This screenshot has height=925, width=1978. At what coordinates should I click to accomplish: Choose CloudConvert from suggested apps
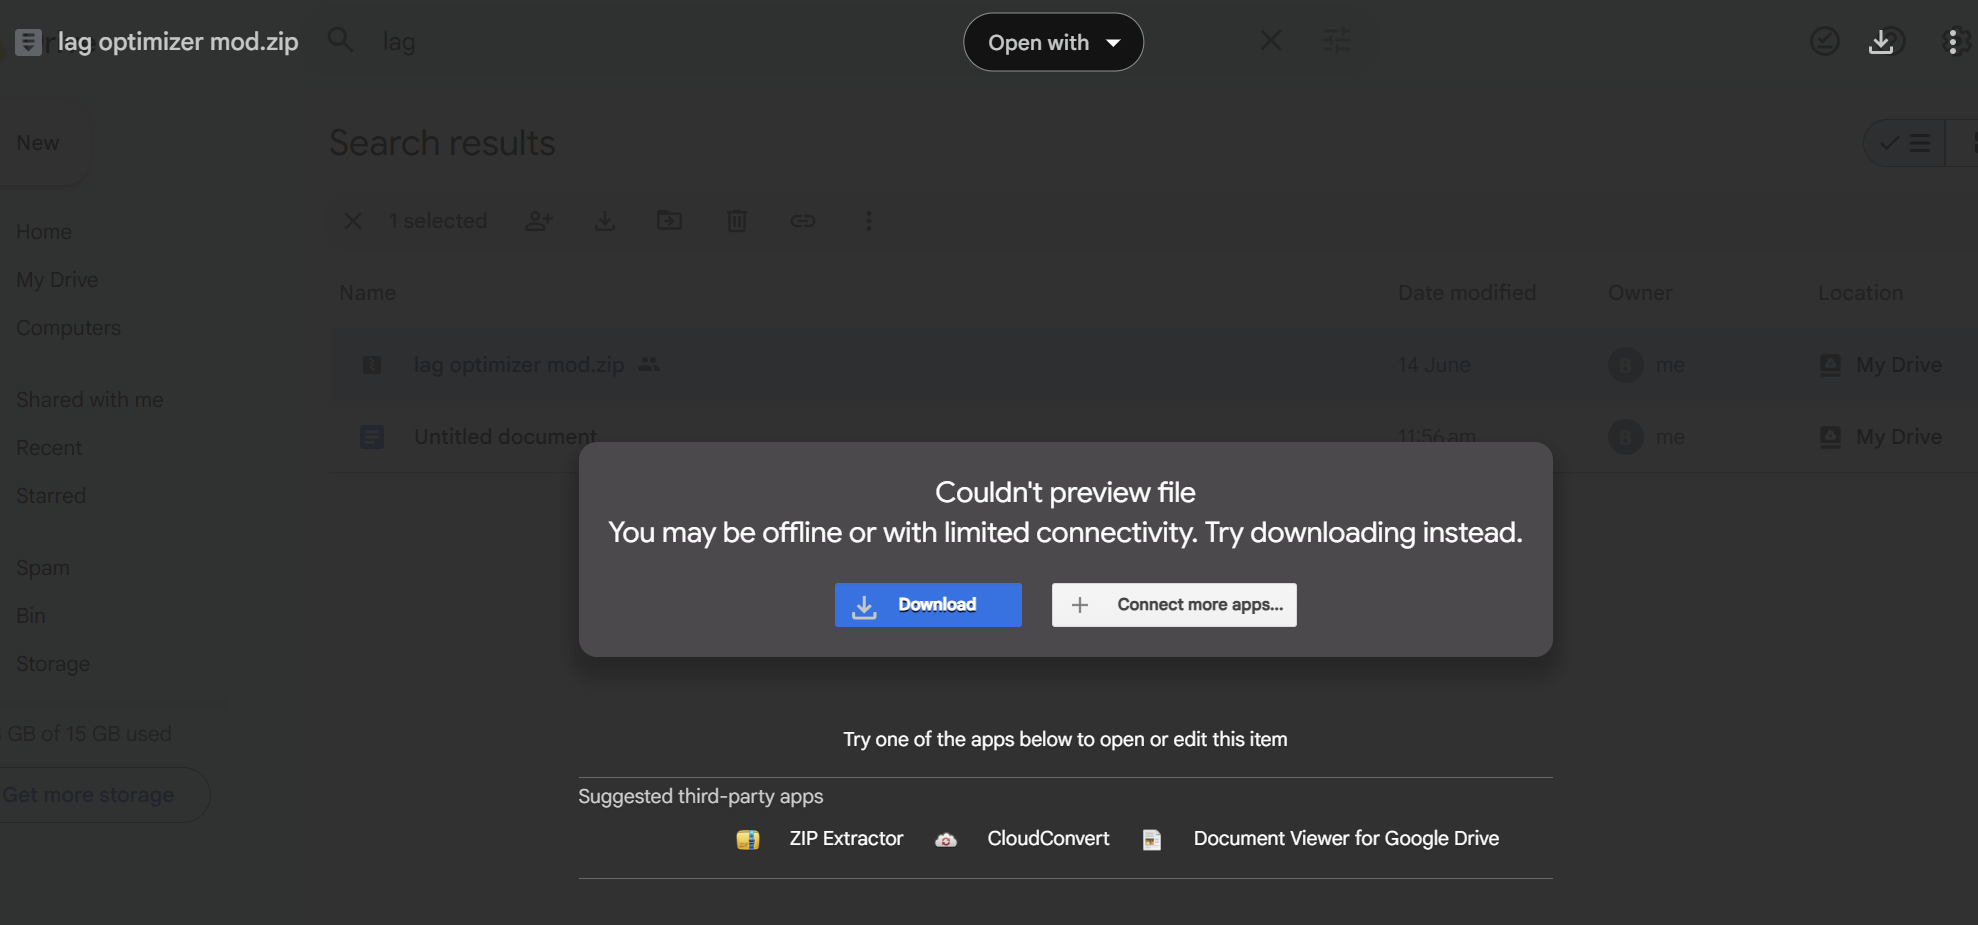(1048, 839)
